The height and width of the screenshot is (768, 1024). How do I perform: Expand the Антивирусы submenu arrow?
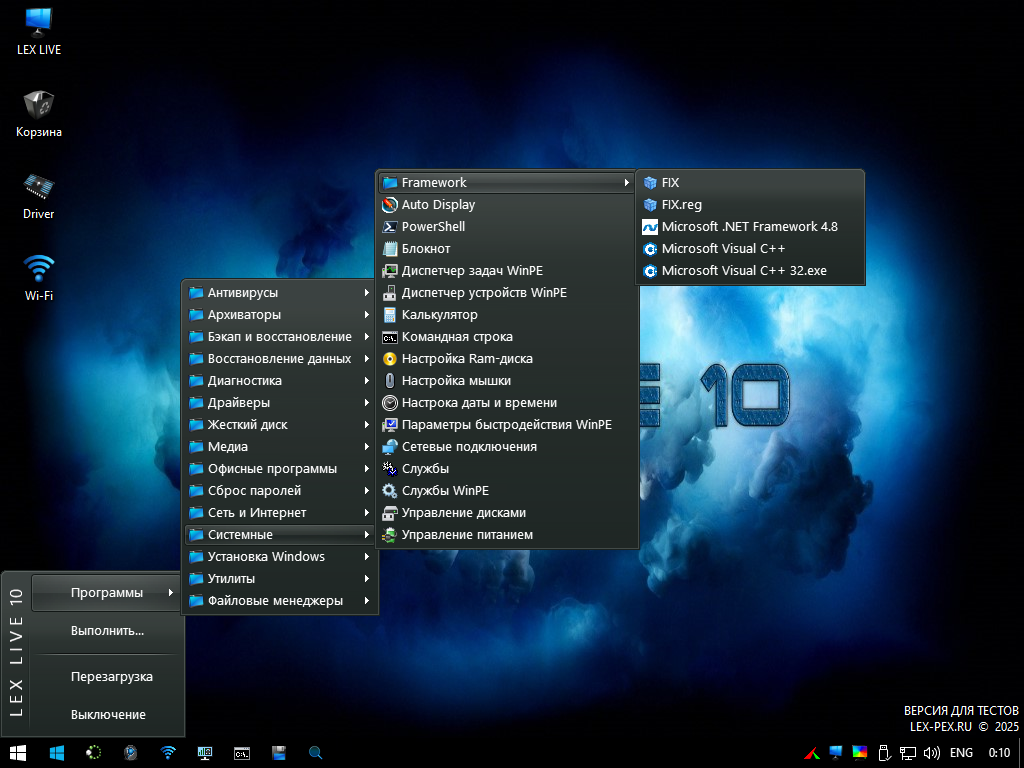367,293
